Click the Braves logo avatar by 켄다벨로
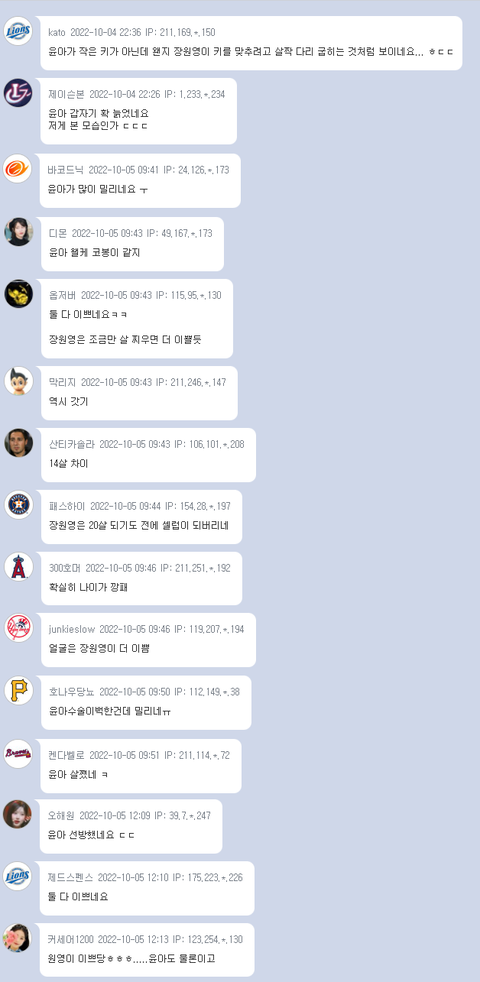 pyautogui.click(x=18, y=753)
